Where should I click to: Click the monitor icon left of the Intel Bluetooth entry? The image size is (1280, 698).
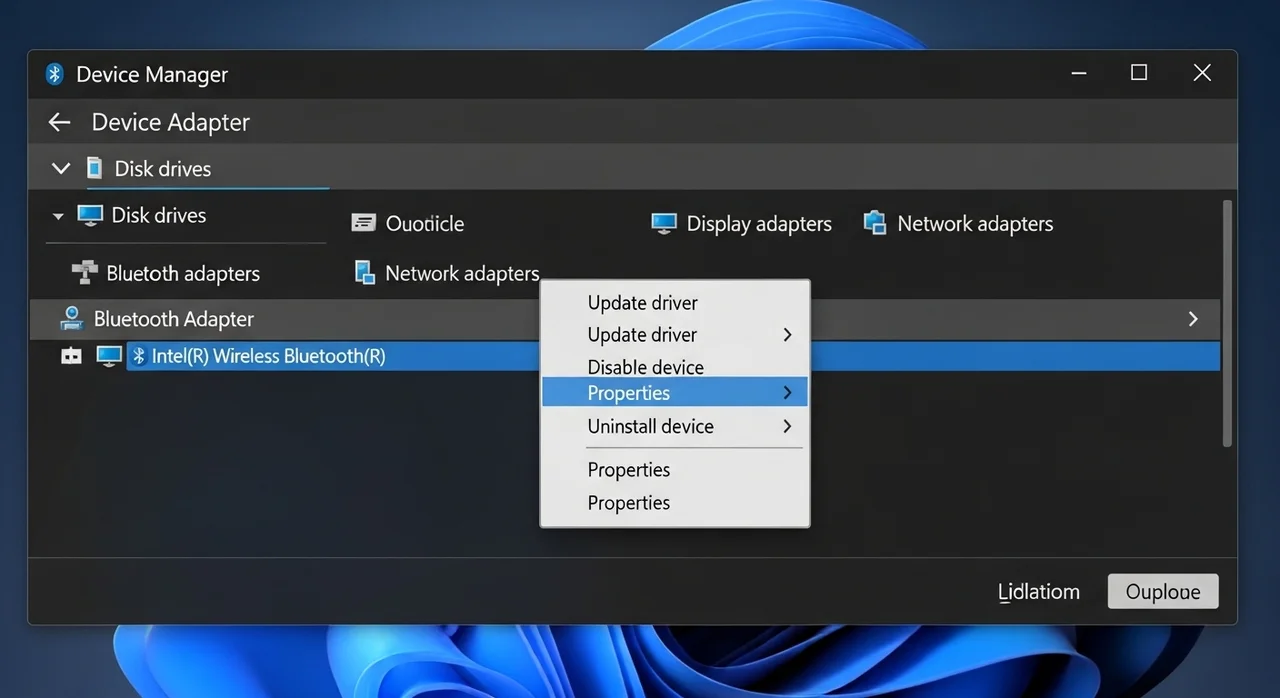pos(108,356)
